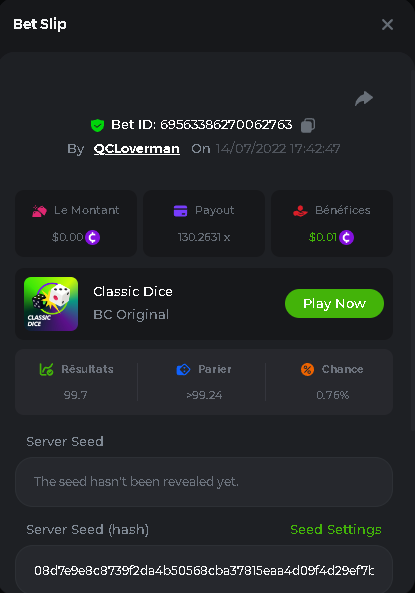Open QCLoverman's user profile link
Screen dimensions: 415x593
point(137,149)
